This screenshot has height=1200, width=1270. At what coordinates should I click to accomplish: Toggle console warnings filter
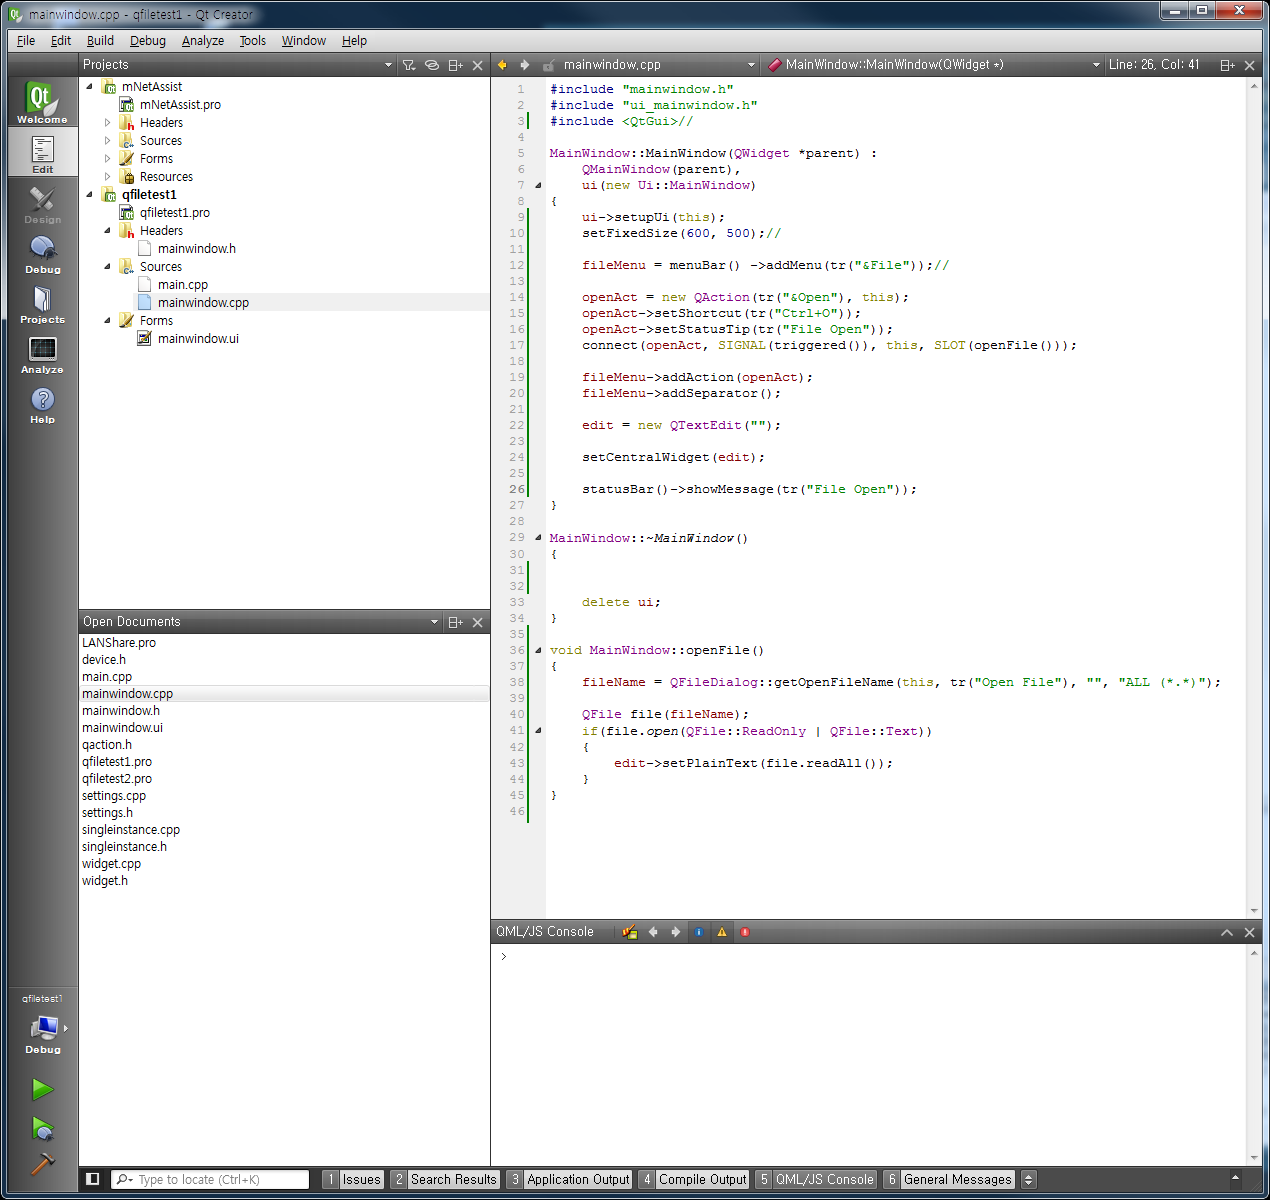(722, 932)
